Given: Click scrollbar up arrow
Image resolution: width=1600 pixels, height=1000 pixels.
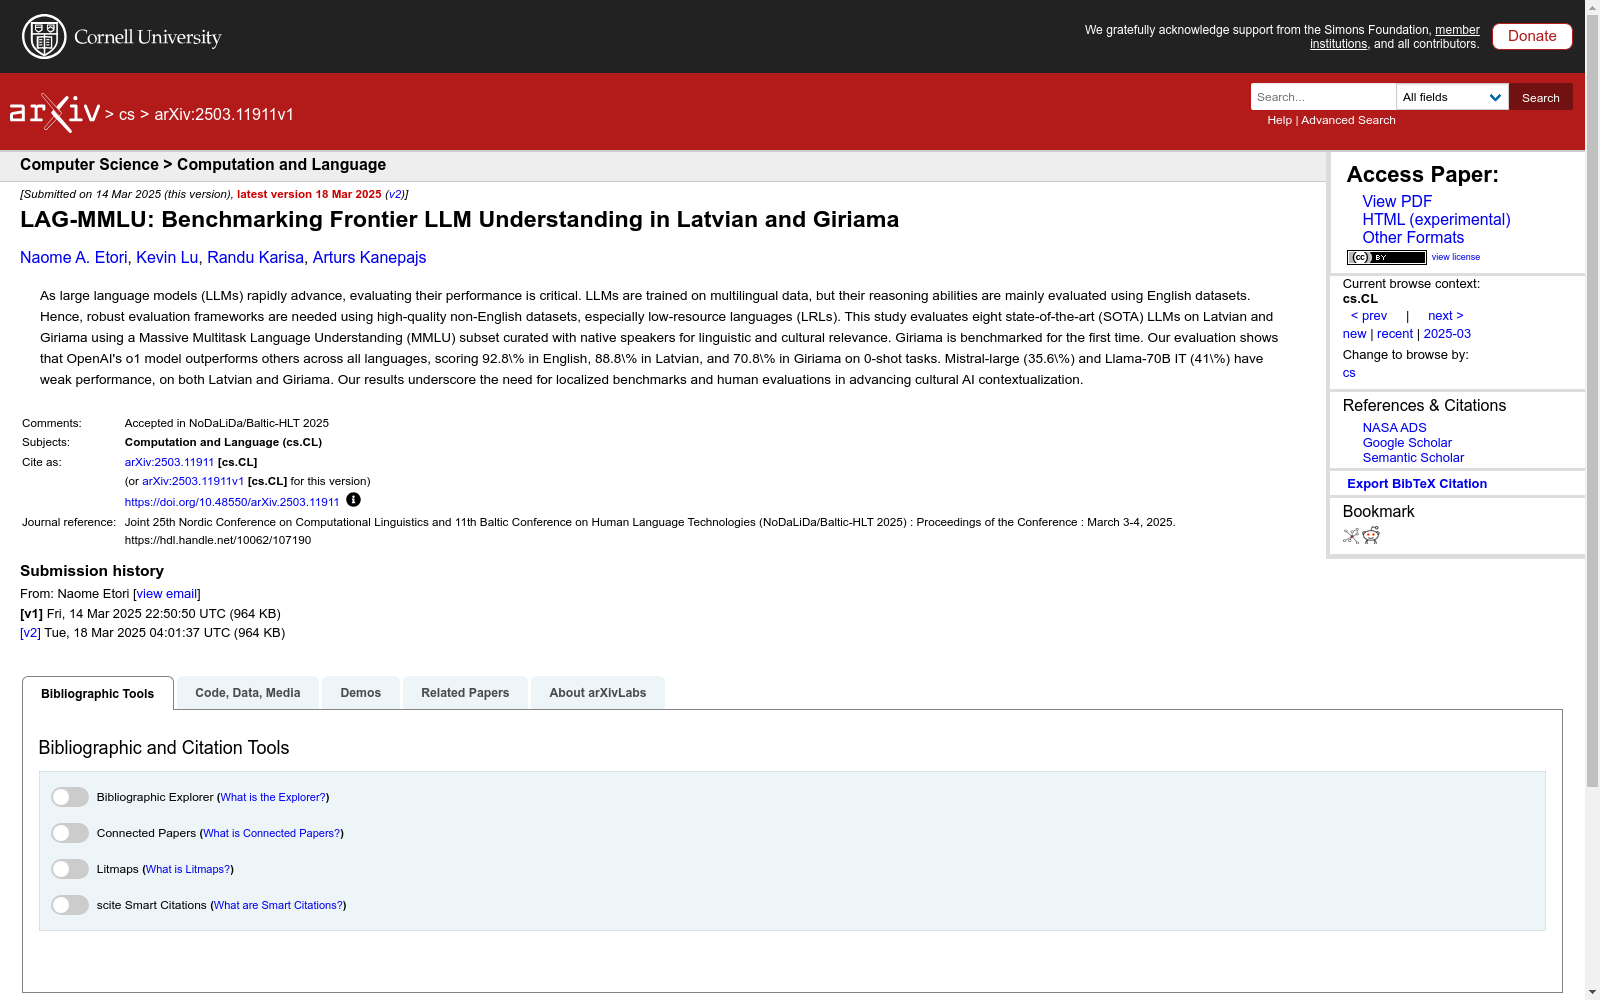Looking at the screenshot, I should pyautogui.click(x=1592, y=7).
